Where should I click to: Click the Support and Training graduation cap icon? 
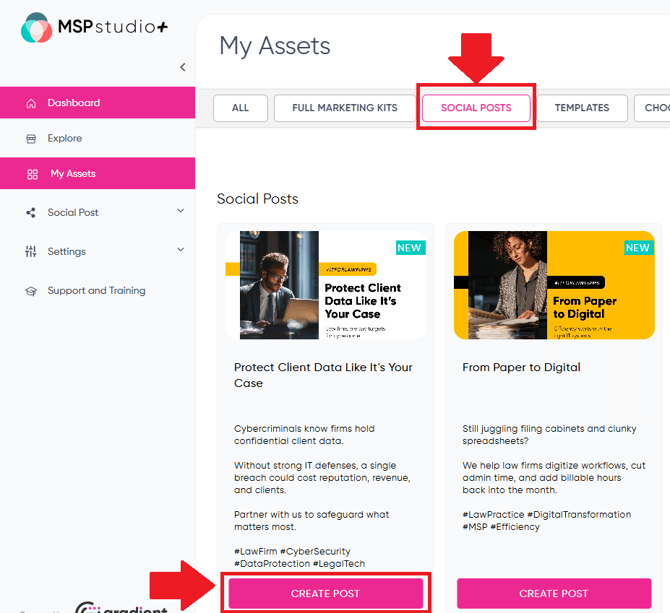[31, 291]
